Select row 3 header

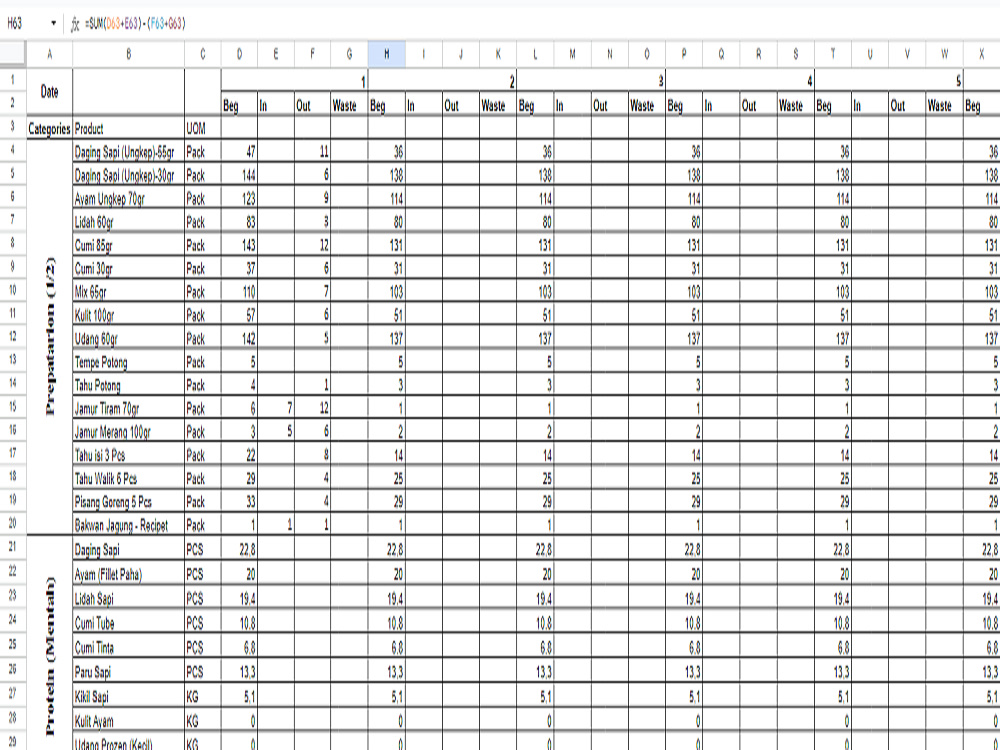coord(13,127)
